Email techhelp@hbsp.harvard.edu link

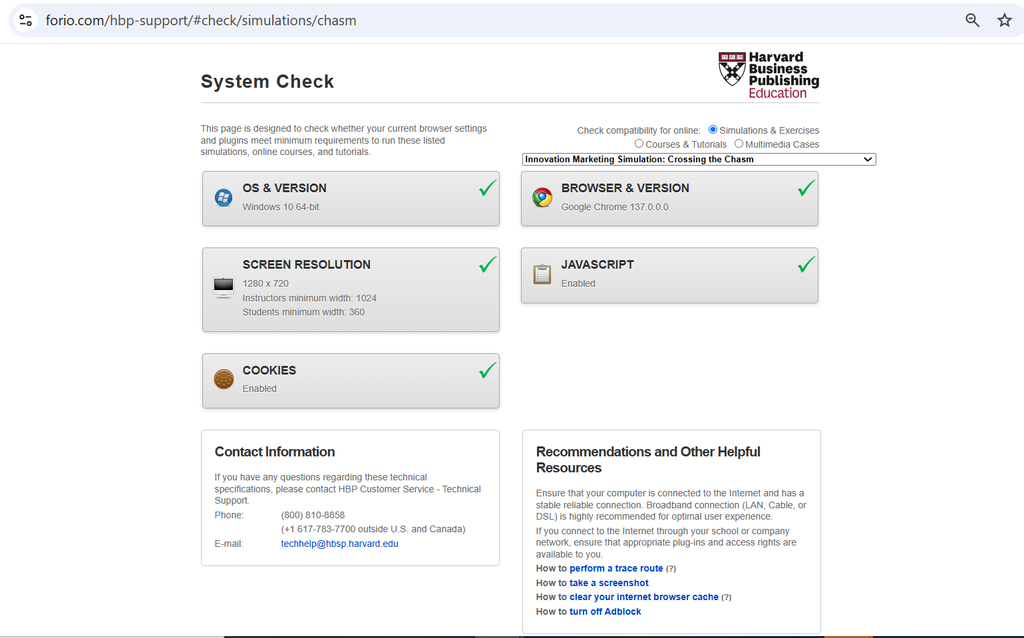click(x=339, y=543)
